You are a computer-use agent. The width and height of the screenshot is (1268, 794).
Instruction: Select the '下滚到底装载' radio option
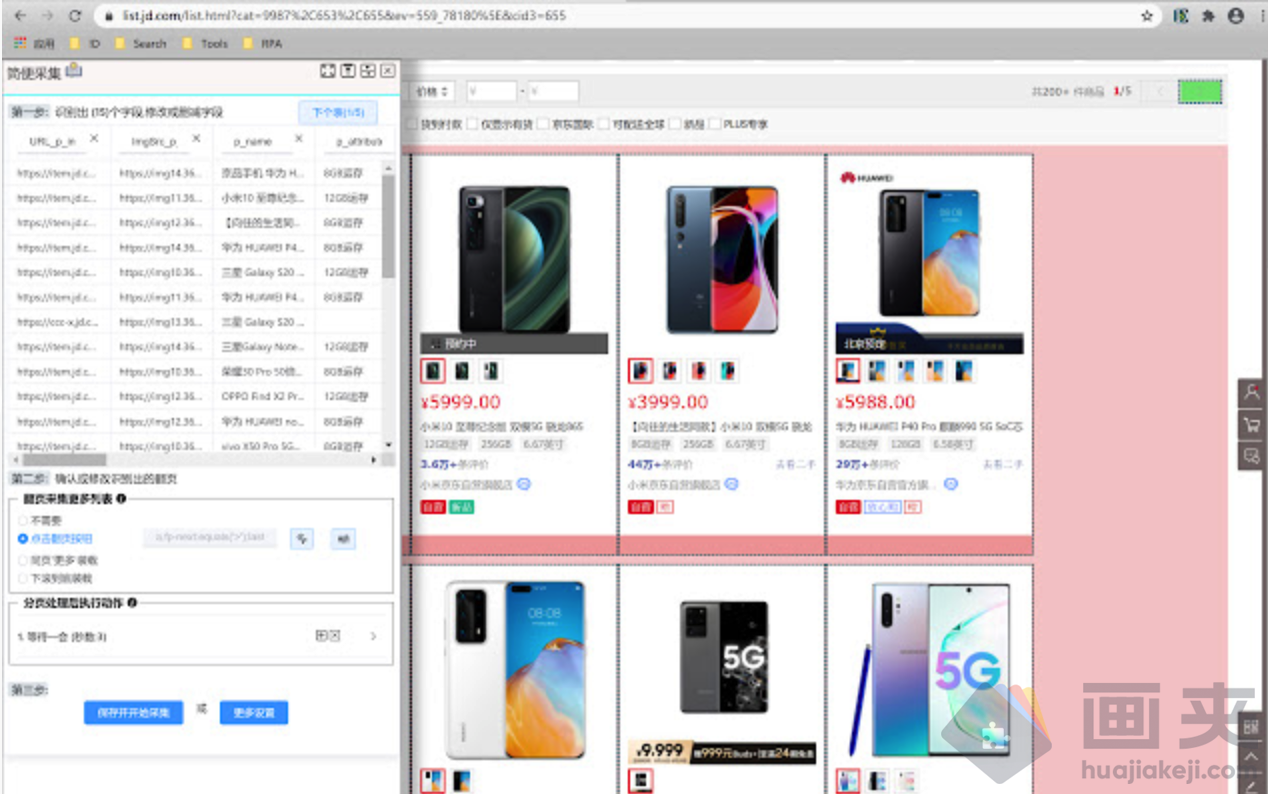[23, 577]
